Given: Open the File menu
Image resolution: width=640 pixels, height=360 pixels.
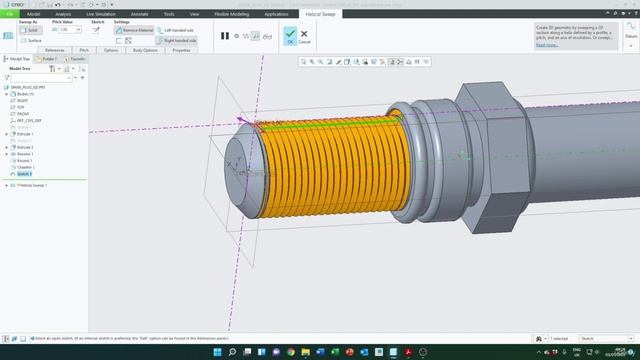Looking at the screenshot, I should pos(10,14).
